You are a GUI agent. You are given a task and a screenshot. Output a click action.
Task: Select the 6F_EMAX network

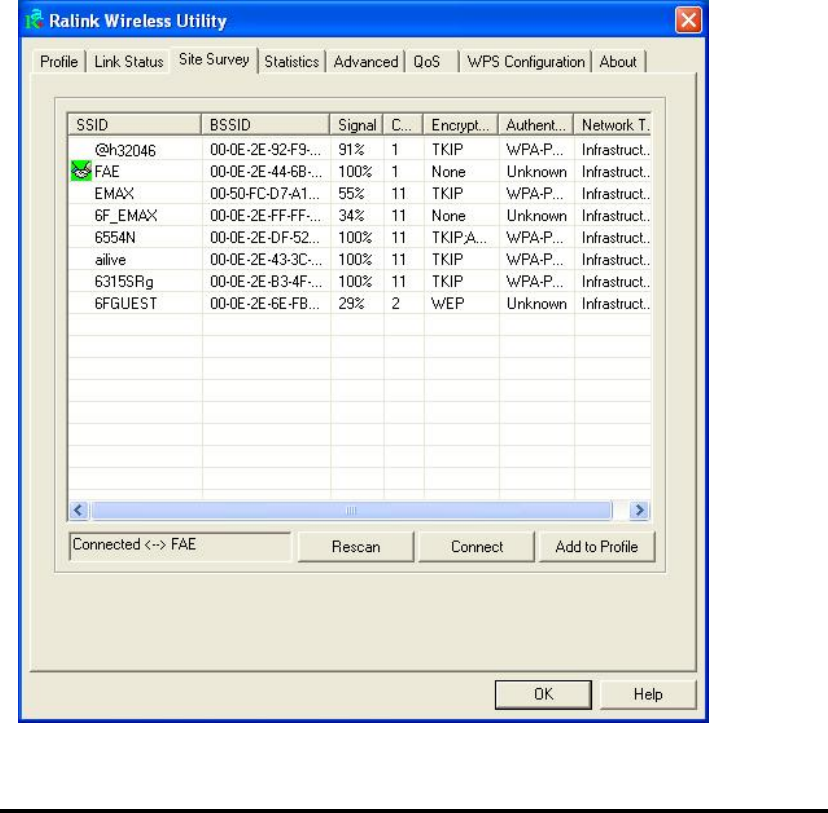click(360, 215)
